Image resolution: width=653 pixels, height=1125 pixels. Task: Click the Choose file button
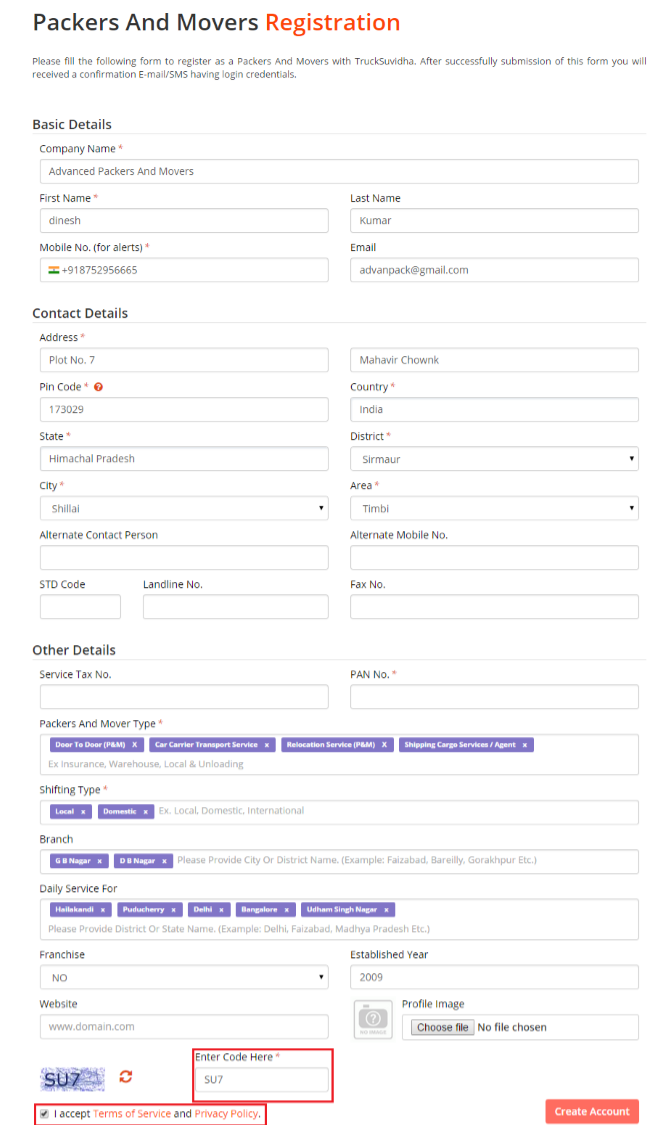(442, 1027)
